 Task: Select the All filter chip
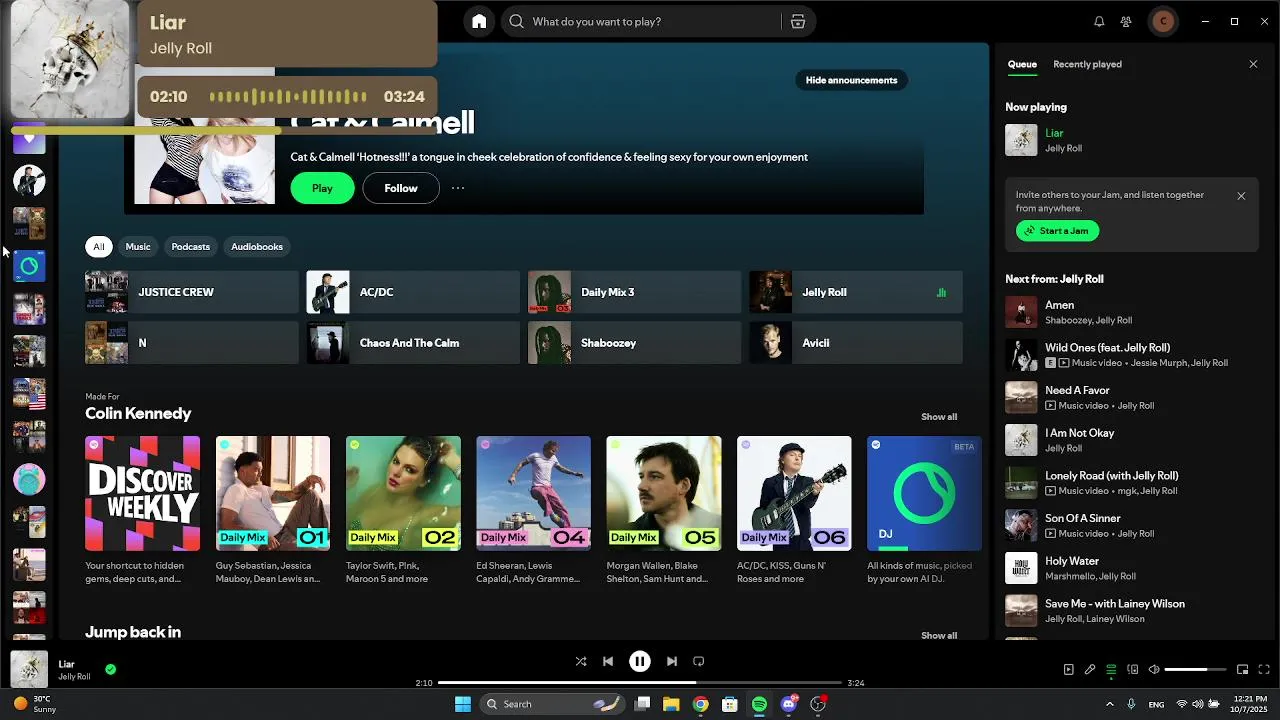tap(98, 247)
